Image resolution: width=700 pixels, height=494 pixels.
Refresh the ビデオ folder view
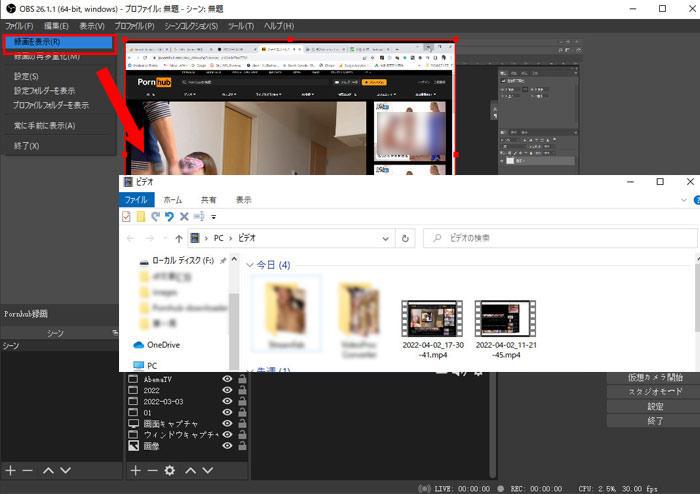pos(405,238)
